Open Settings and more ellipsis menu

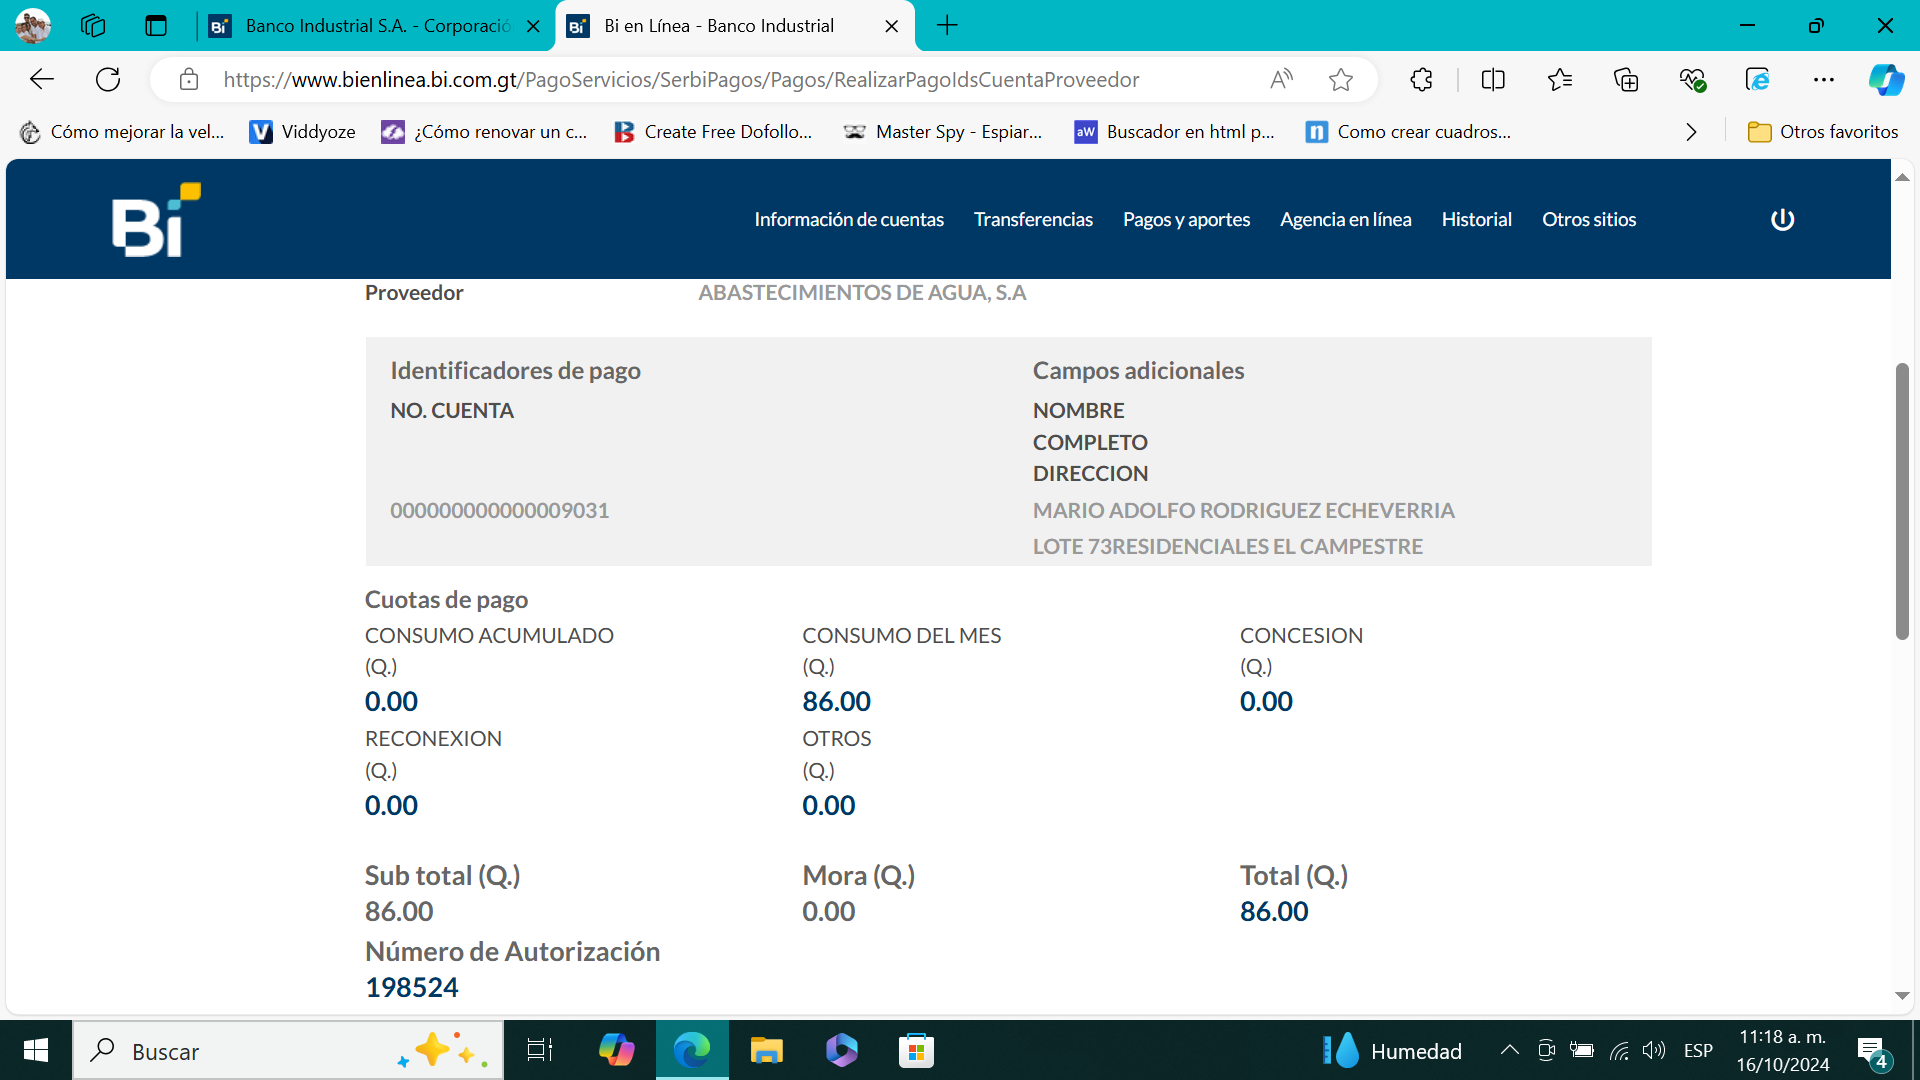[1823, 80]
